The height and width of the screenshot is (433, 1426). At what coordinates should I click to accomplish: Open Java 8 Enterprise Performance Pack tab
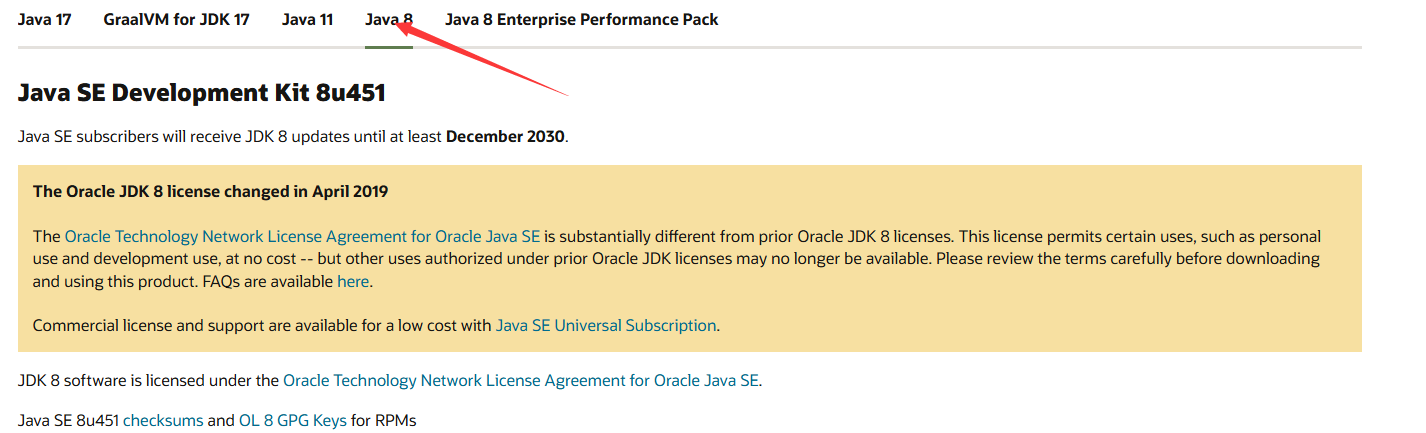coord(581,19)
